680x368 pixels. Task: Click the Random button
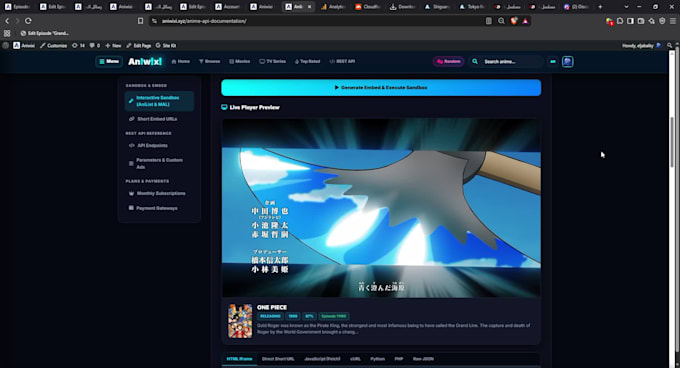[448, 62]
